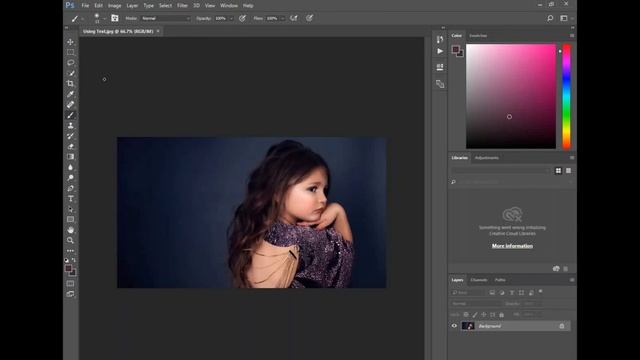This screenshot has width=640, height=360.
Task: Enable airbrush-style build-up
Action: [293, 18]
